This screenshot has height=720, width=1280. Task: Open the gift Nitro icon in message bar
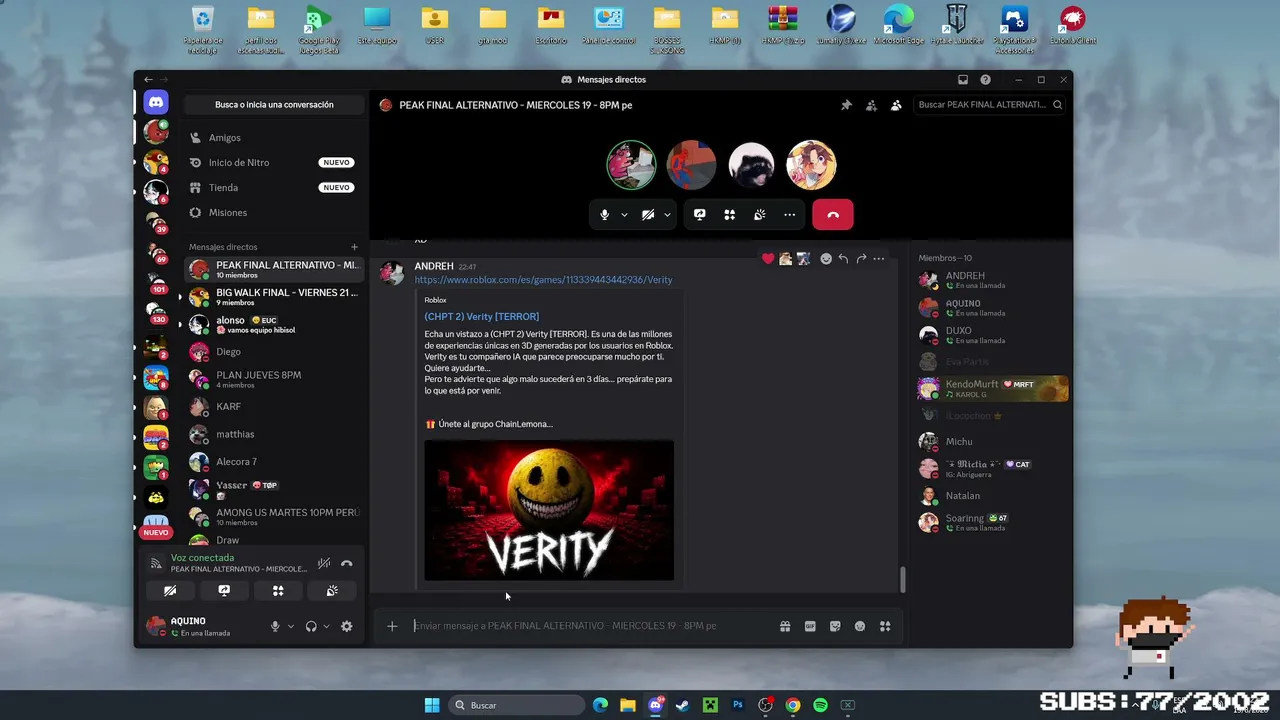tap(785, 626)
